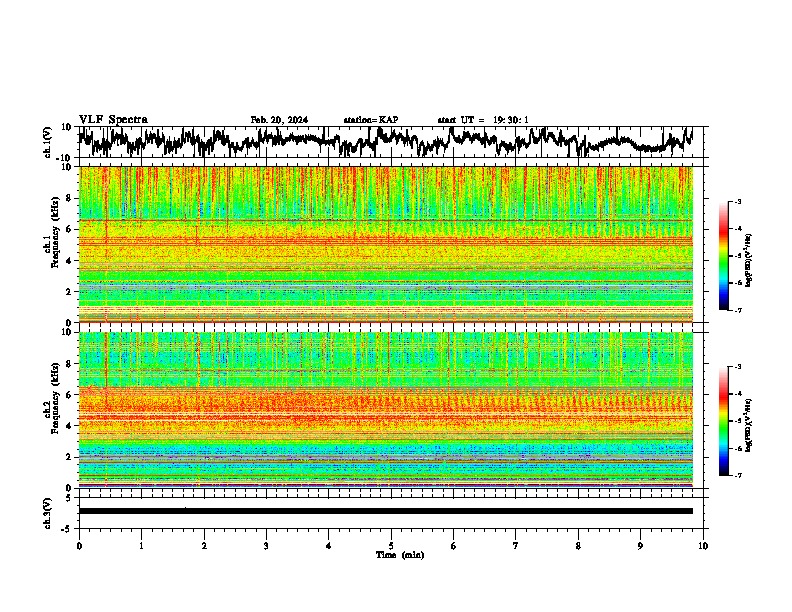Click the 'ch.3(V)' axis label
Viewport: 792px width, 612px height.
[49, 513]
